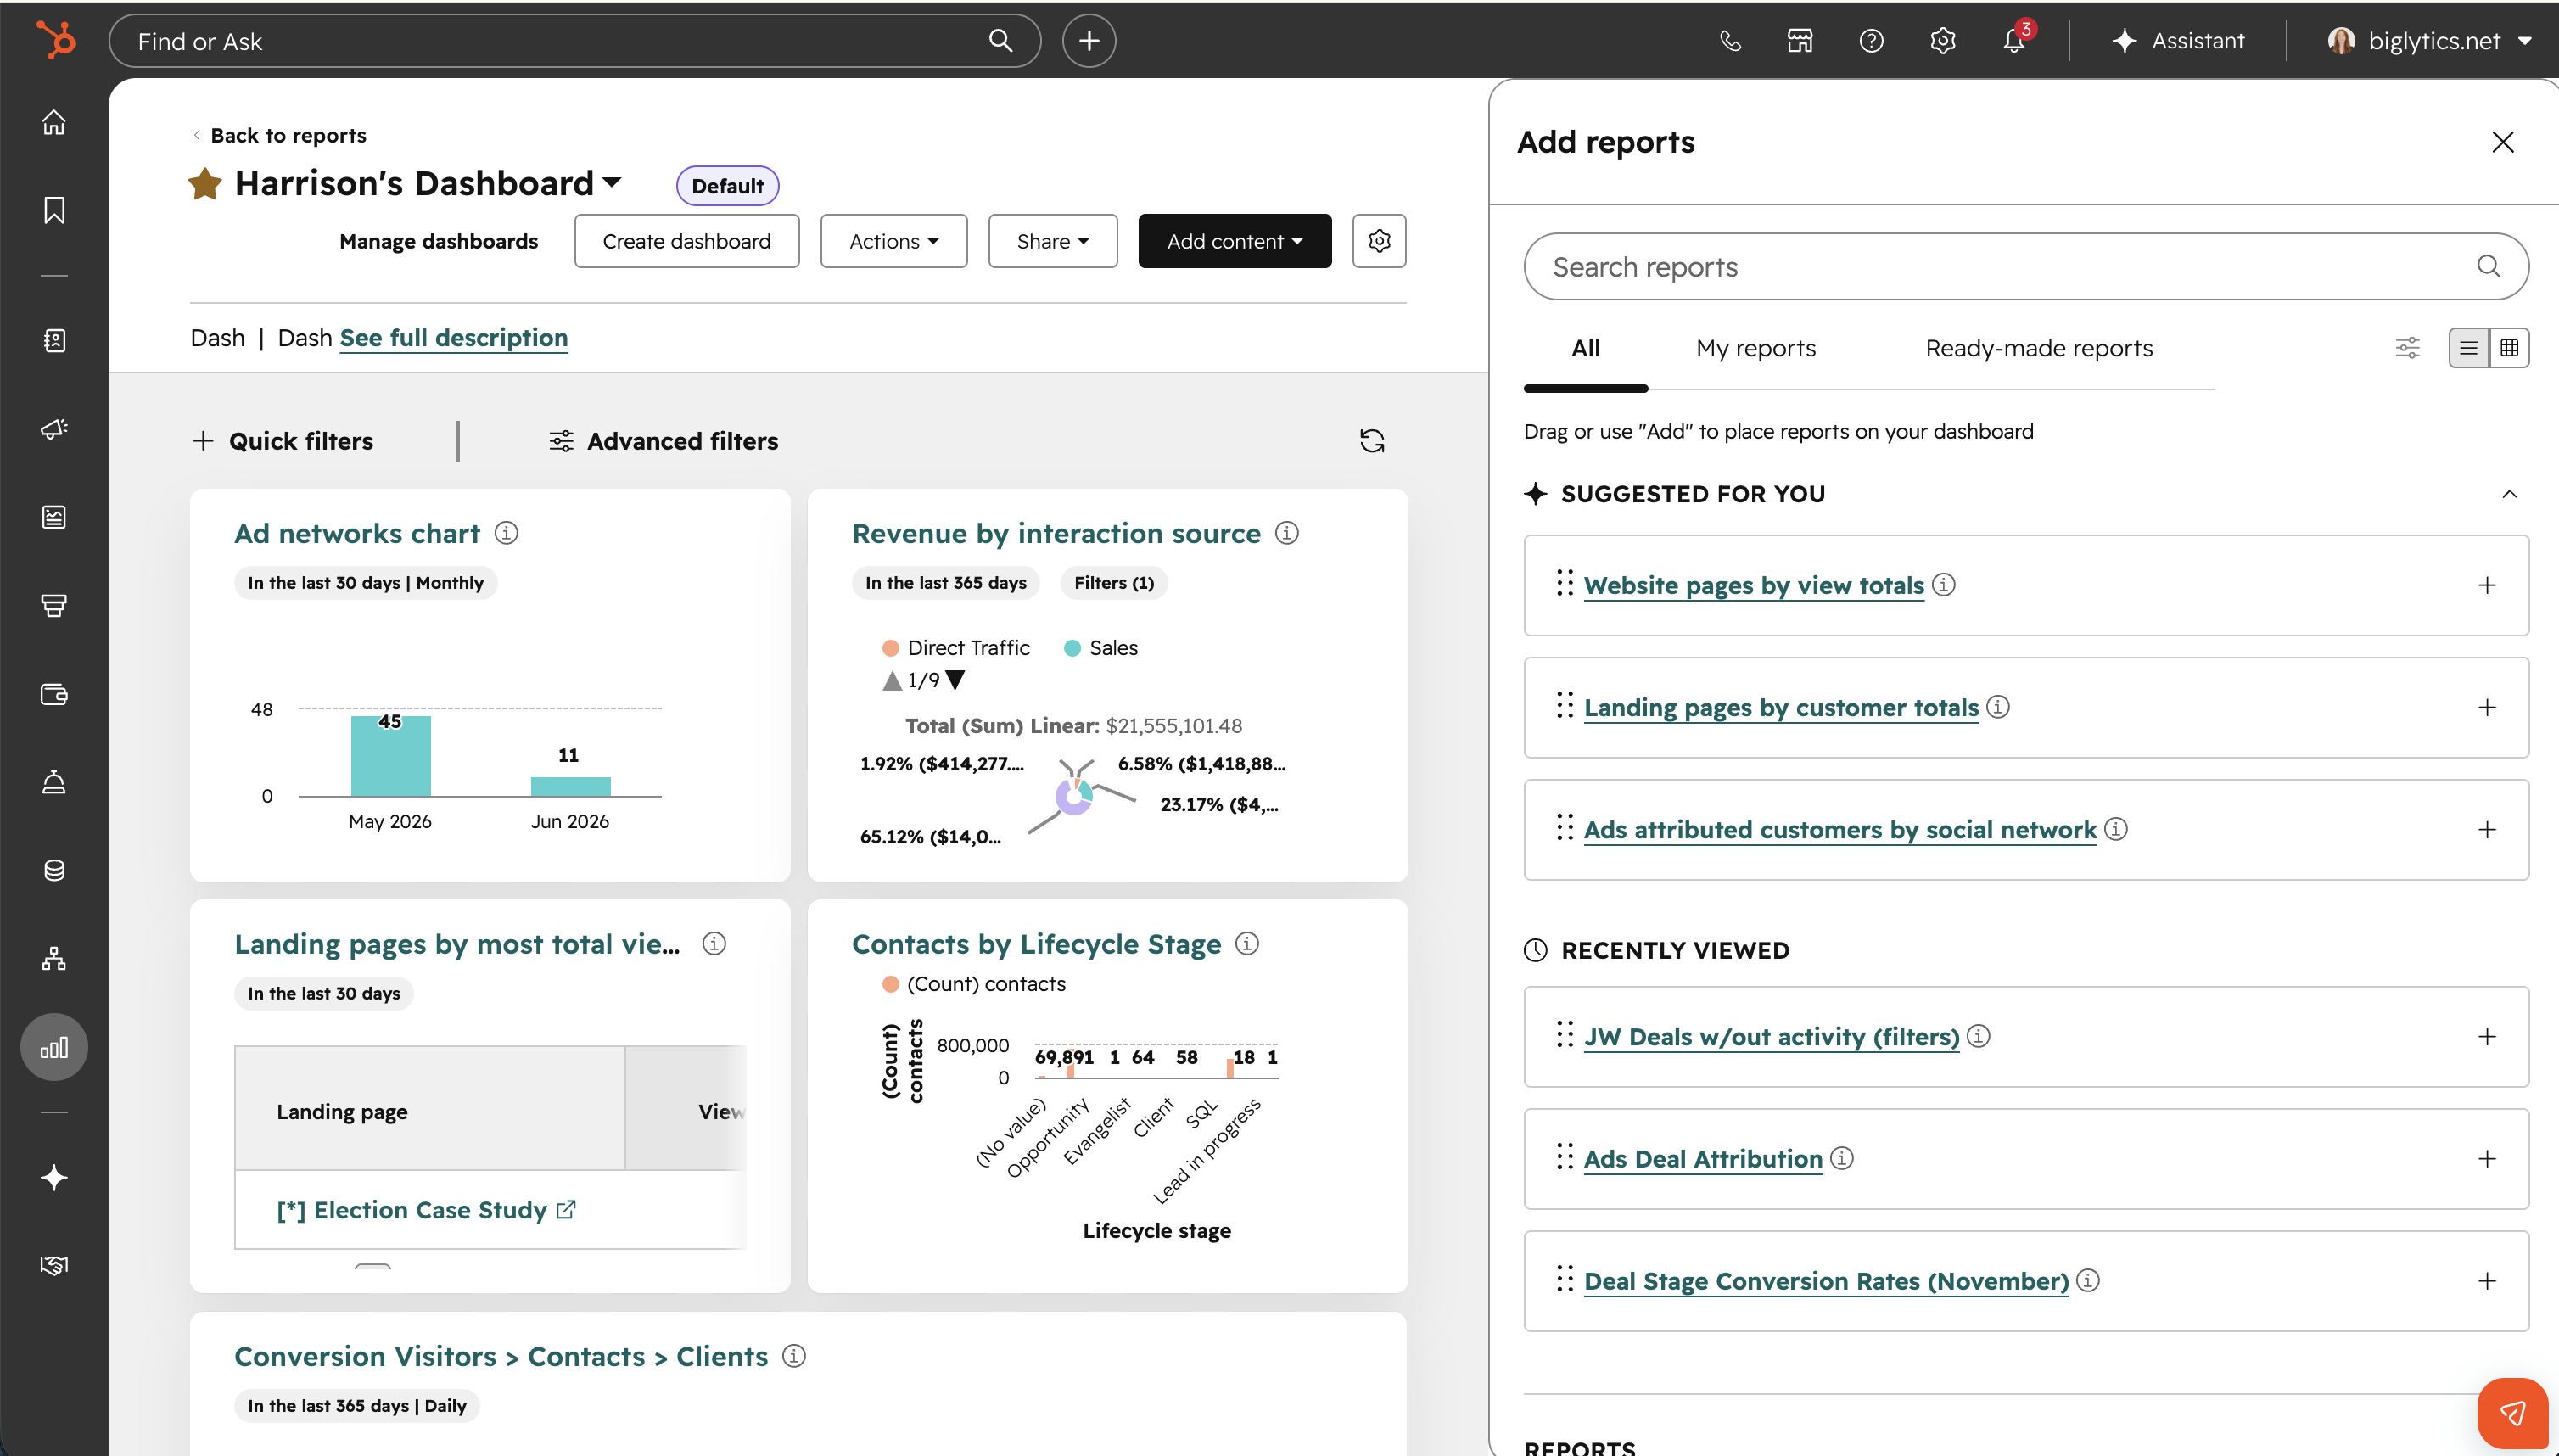This screenshot has width=2559, height=1456.
Task: Open the database Data Management sidebar icon
Action: tap(54, 870)
